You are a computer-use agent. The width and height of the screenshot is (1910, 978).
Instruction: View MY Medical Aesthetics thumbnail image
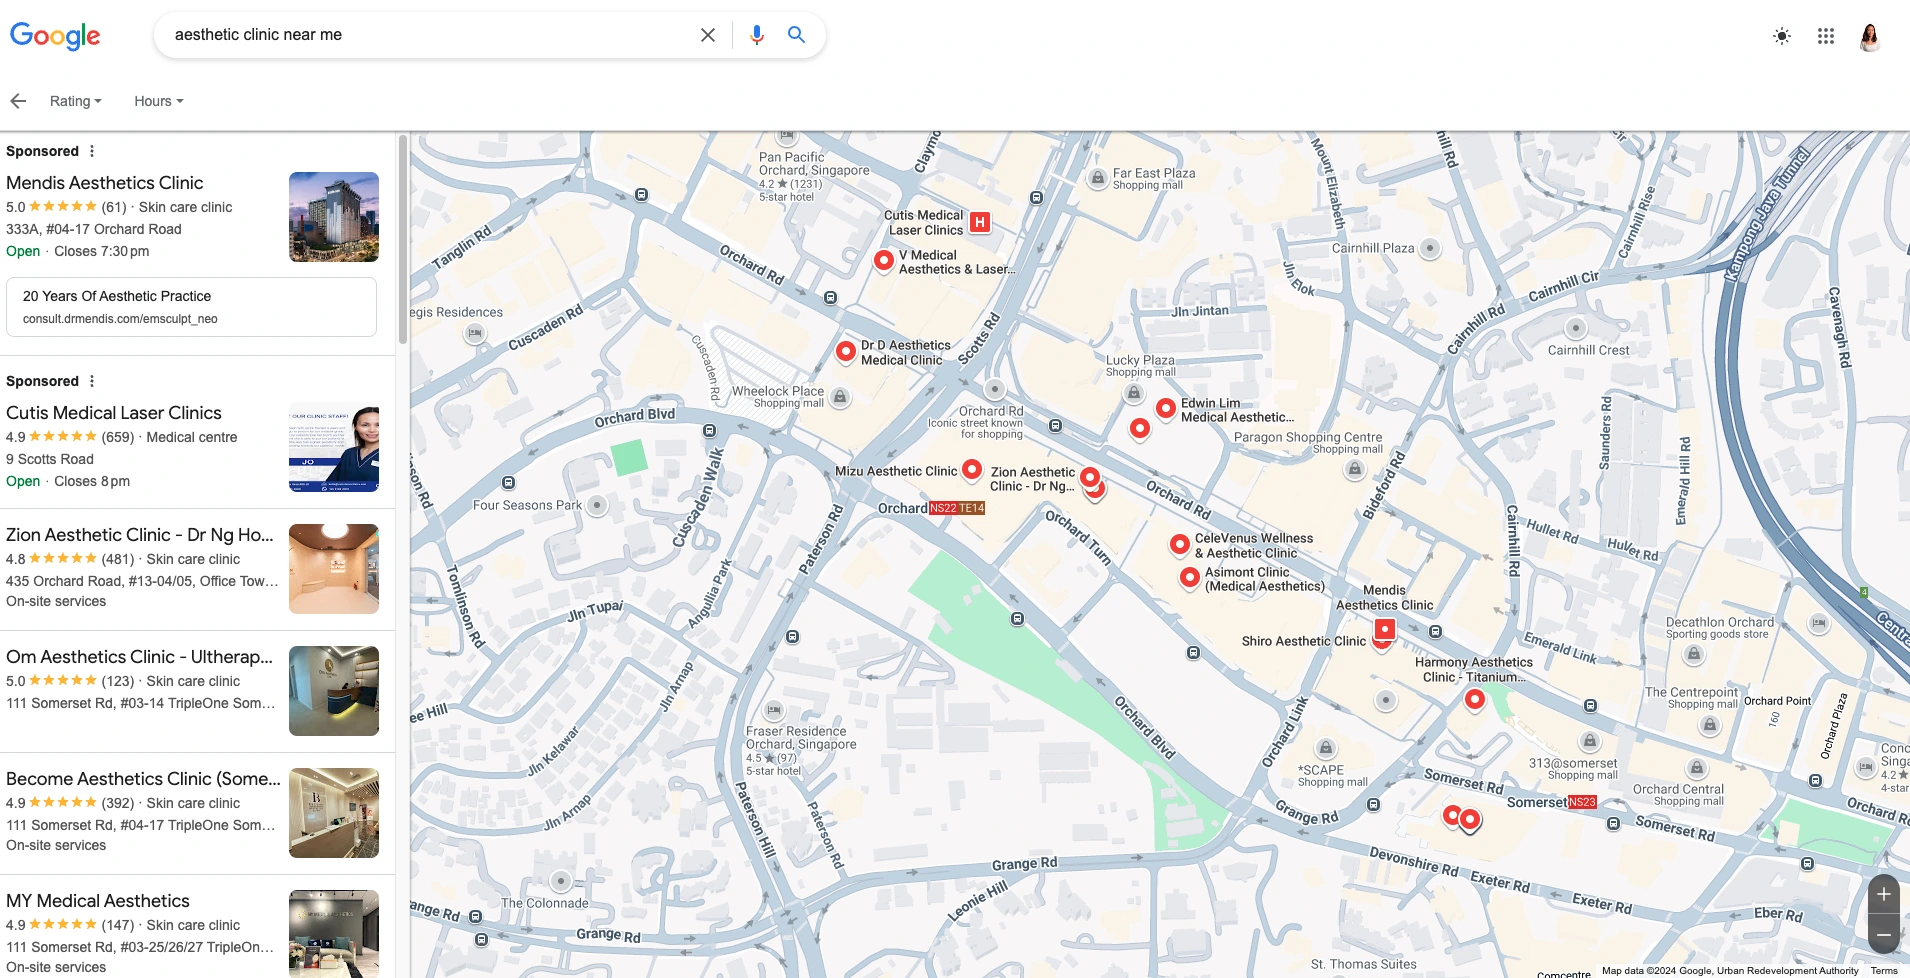(x=334, y=933)
